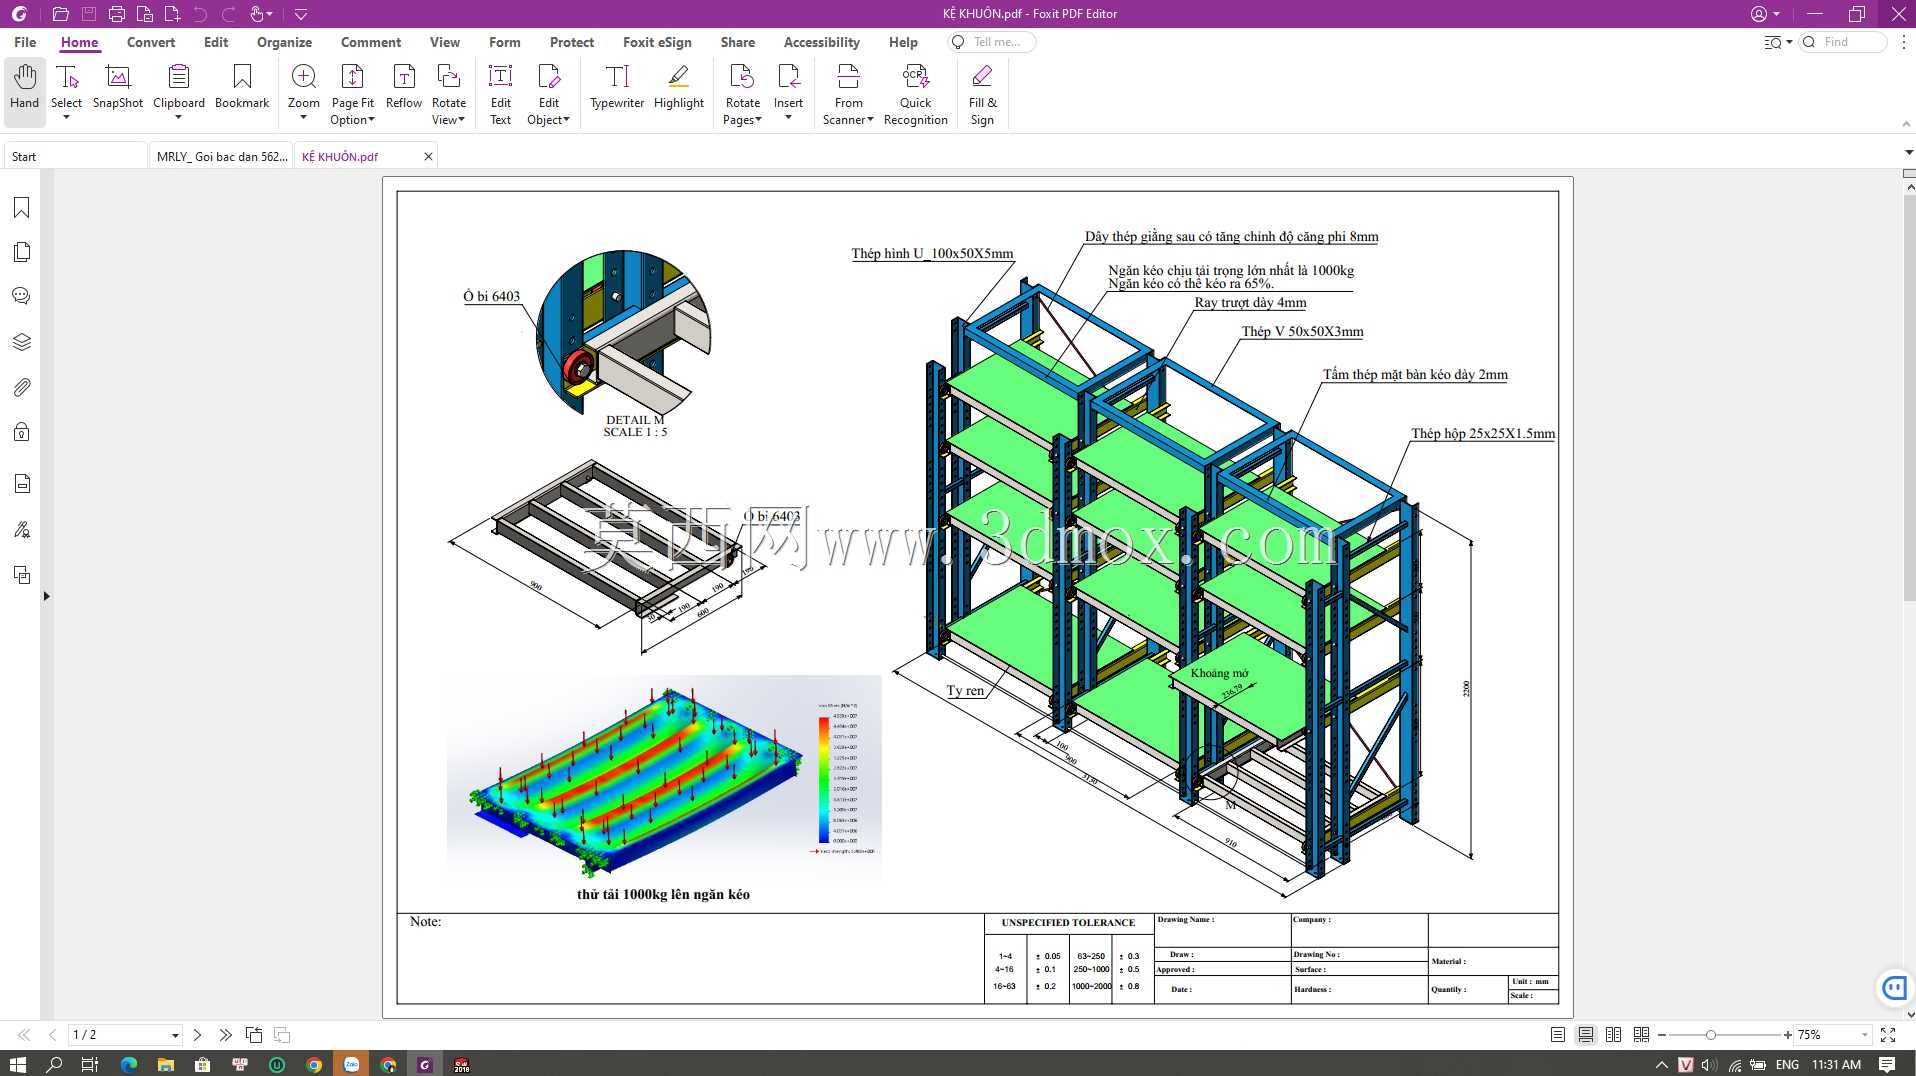Viewport: 1916px width, 1076px height.
Task: Switch to the Comment tab
Action: (370, 42)
